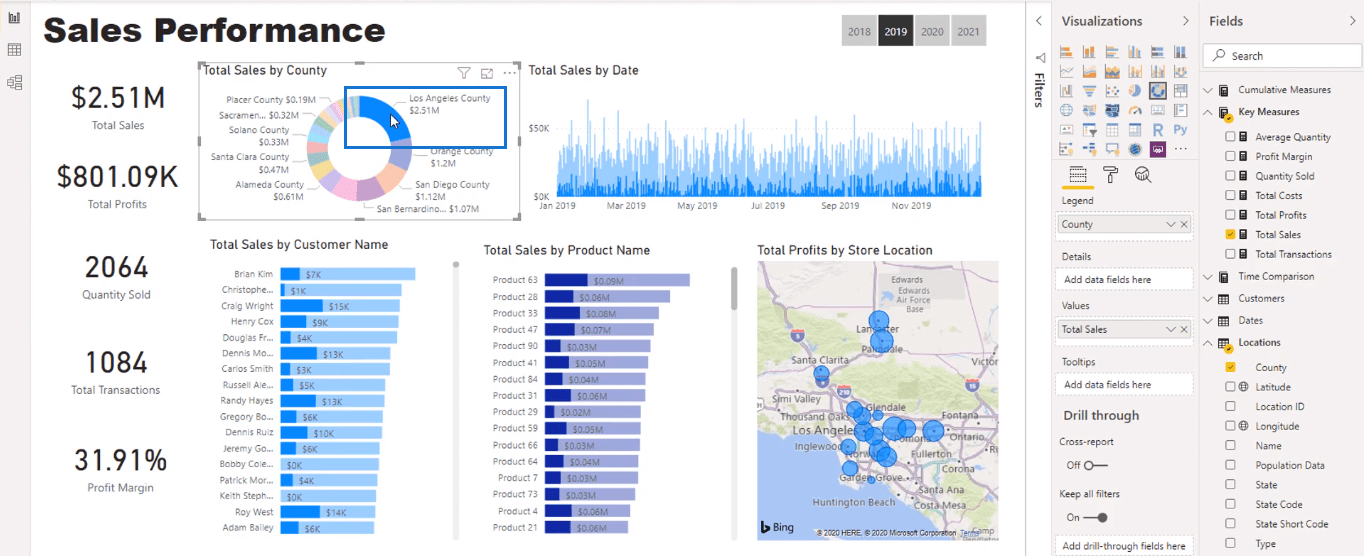Click filter icon on Total Sales by County visual
1364x556 pixels.
point(464,72)
